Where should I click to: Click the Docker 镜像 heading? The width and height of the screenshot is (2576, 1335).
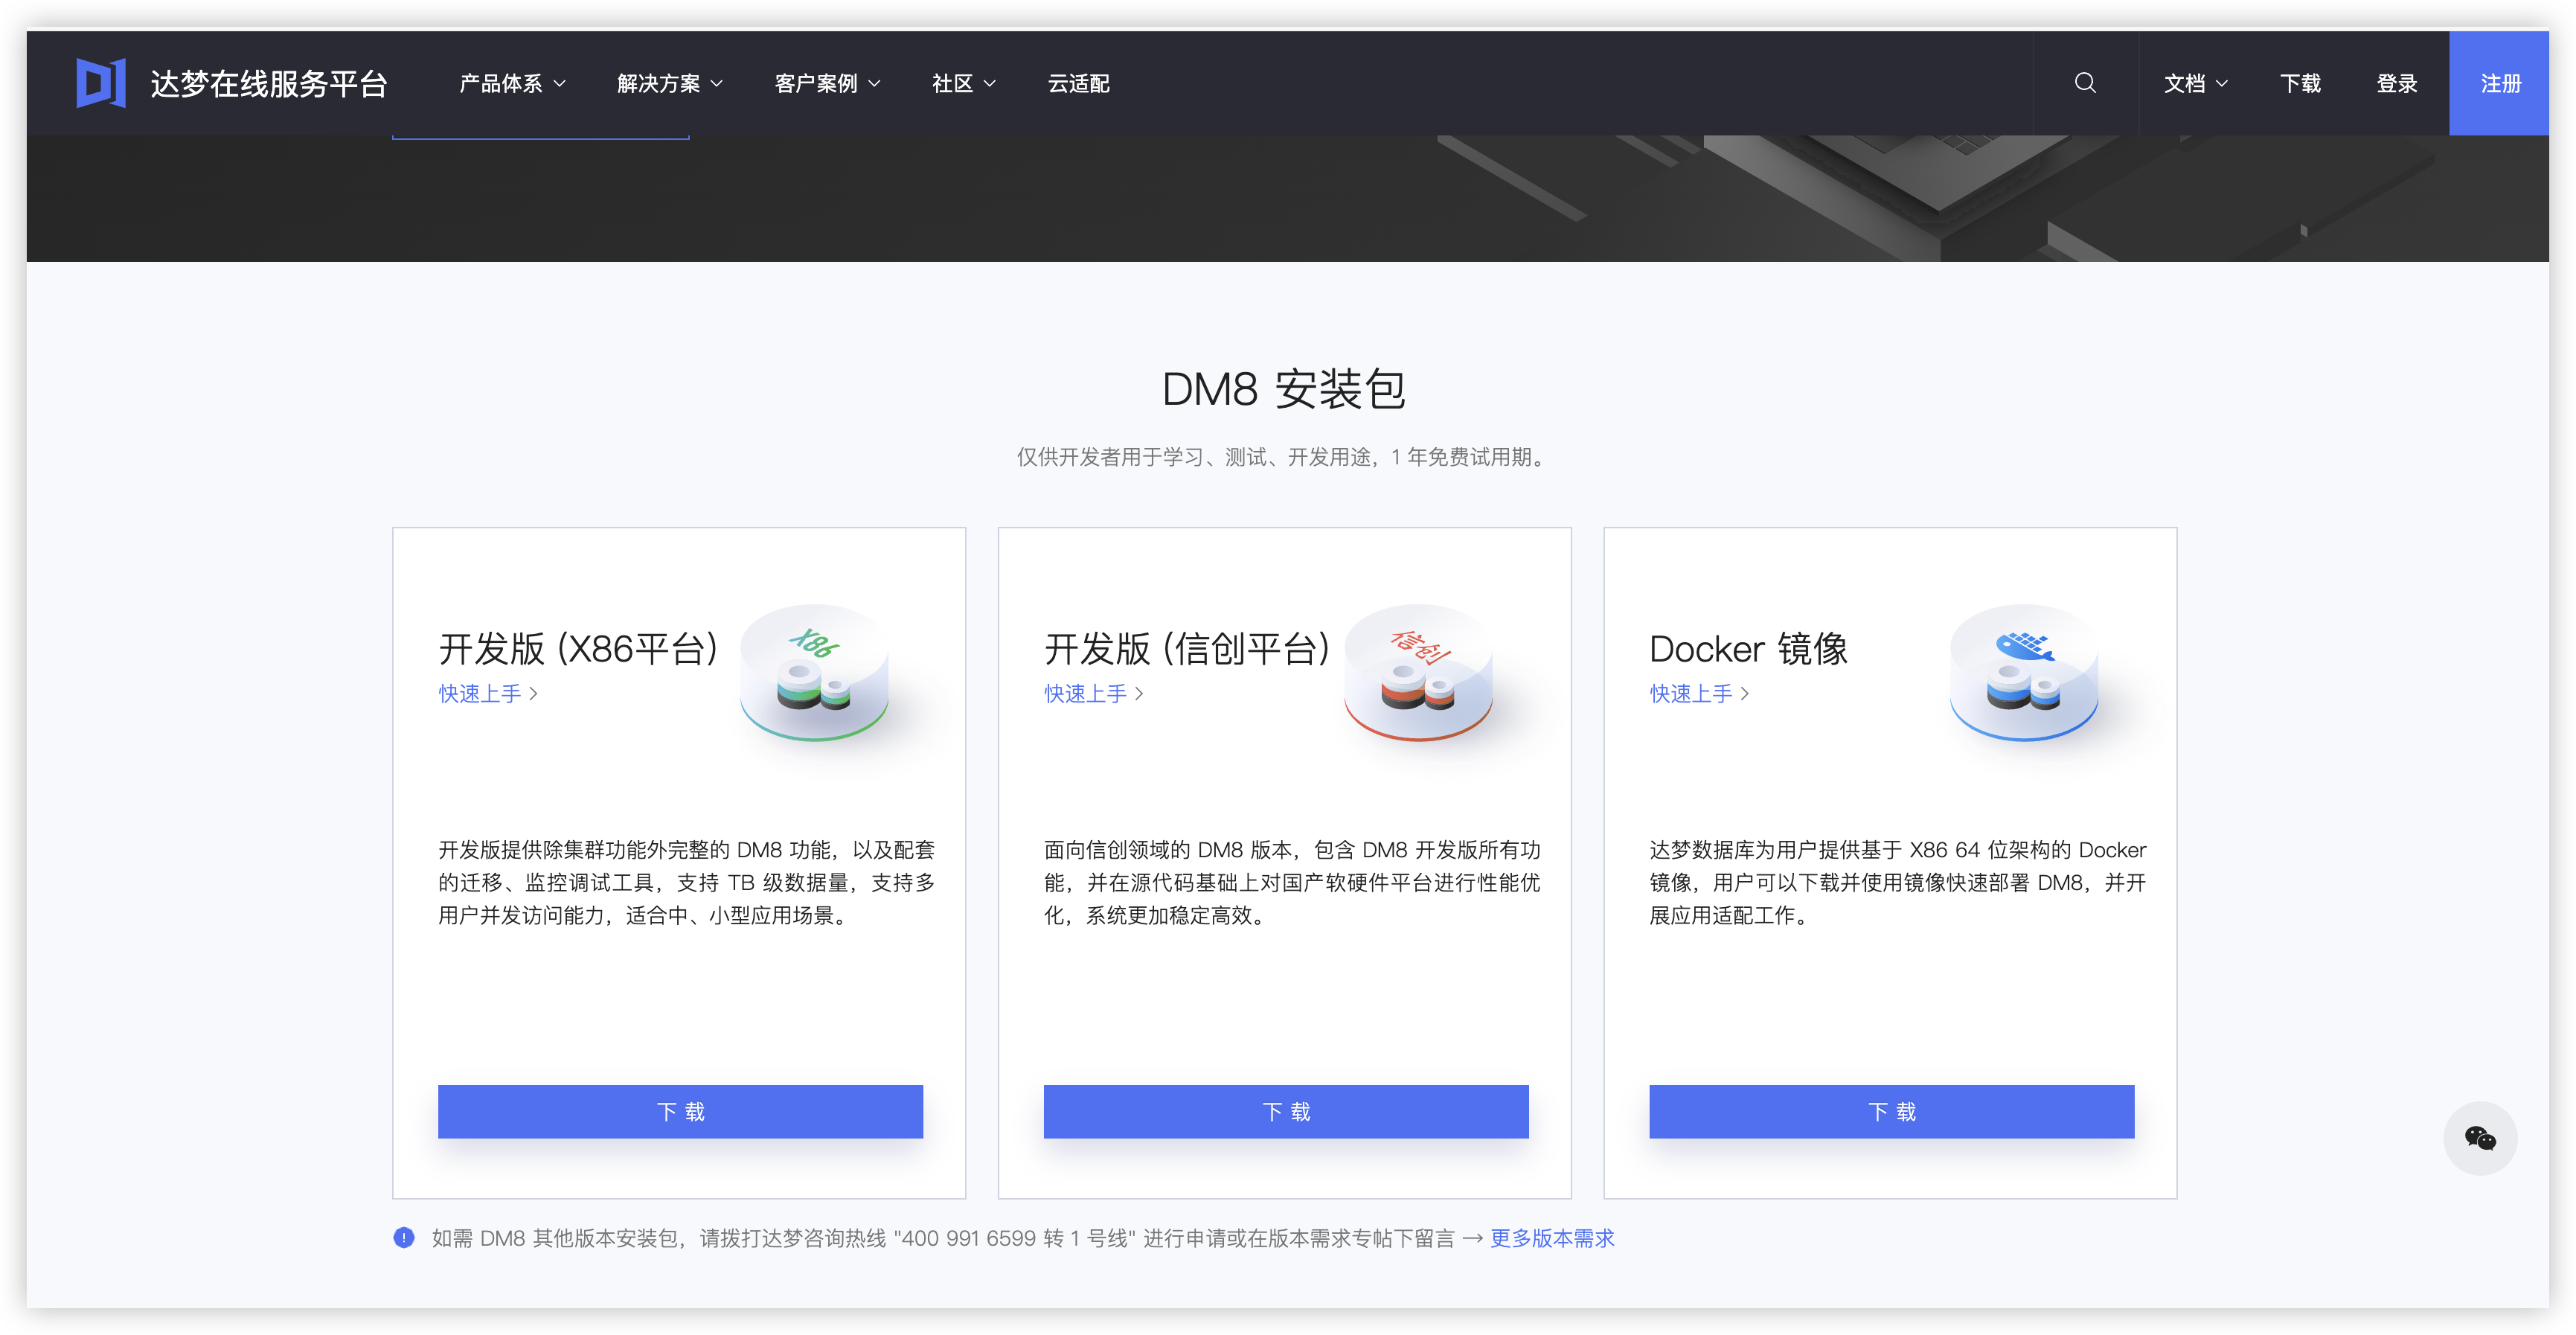click(x=1748, y=649)
